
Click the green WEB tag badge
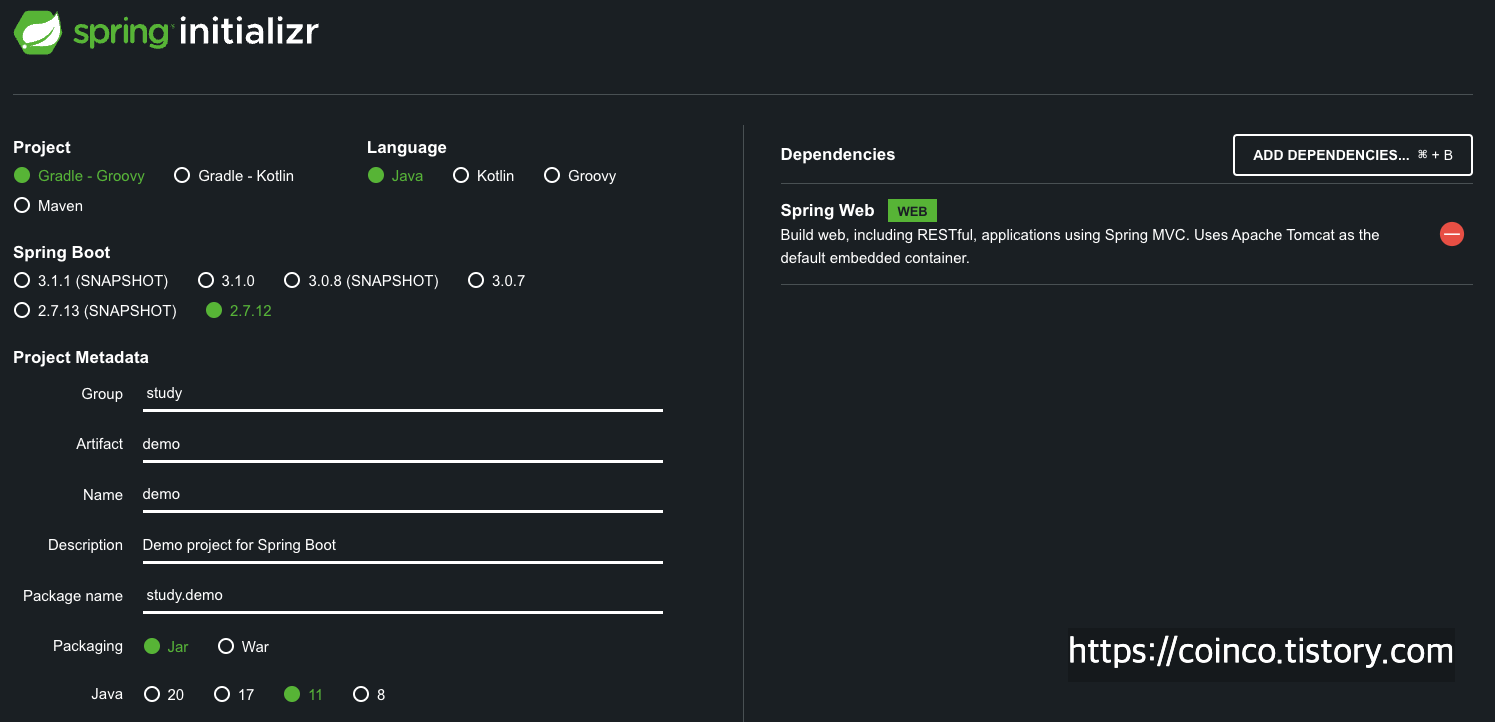tap(912, 211)
